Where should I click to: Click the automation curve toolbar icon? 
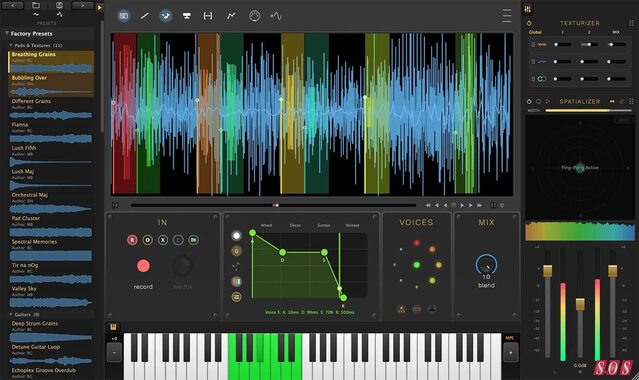tap(231, 16)
